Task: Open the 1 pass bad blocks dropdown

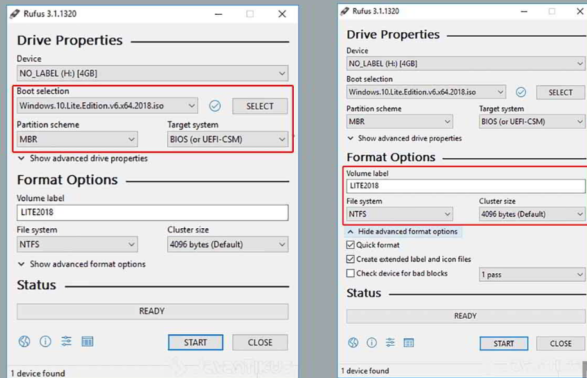Action: pos(532,275)
